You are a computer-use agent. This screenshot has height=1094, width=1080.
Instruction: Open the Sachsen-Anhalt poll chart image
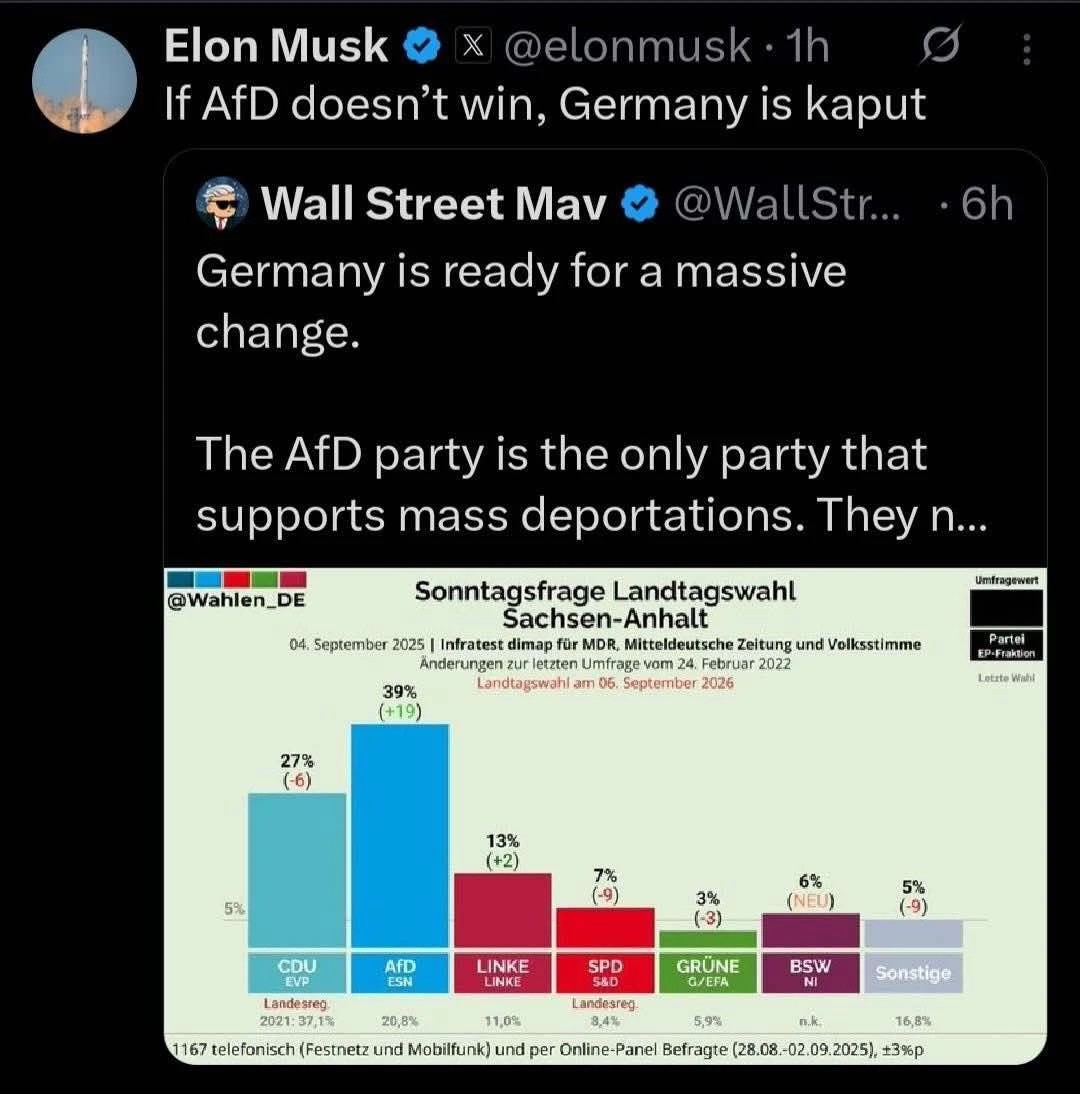606,816
